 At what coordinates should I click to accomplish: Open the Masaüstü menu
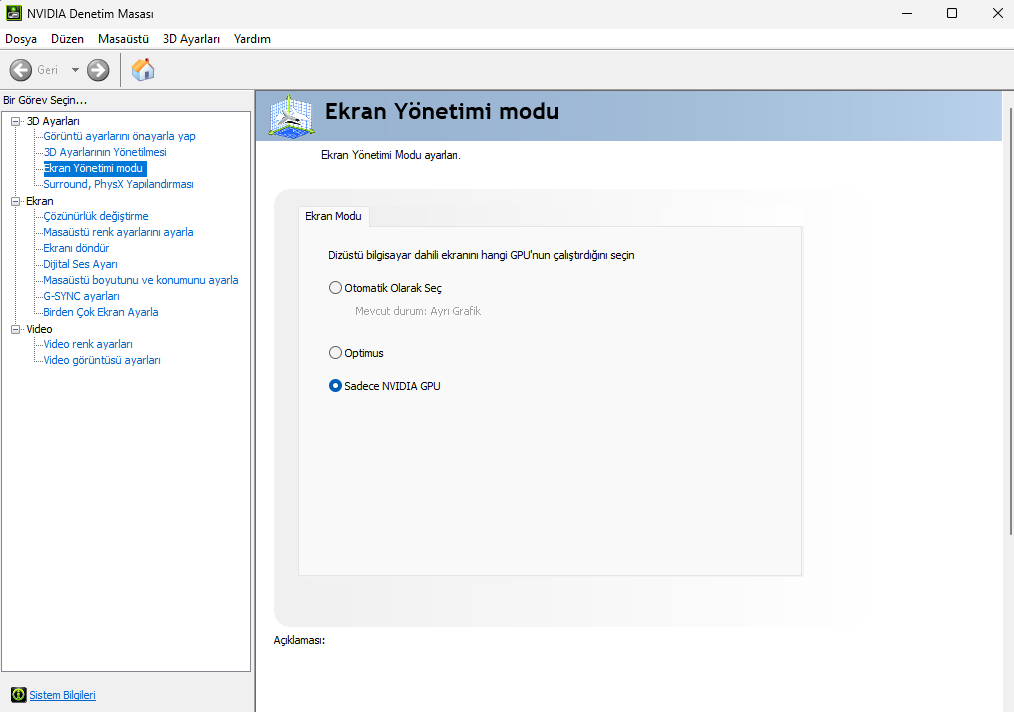[x=124, y=39]
